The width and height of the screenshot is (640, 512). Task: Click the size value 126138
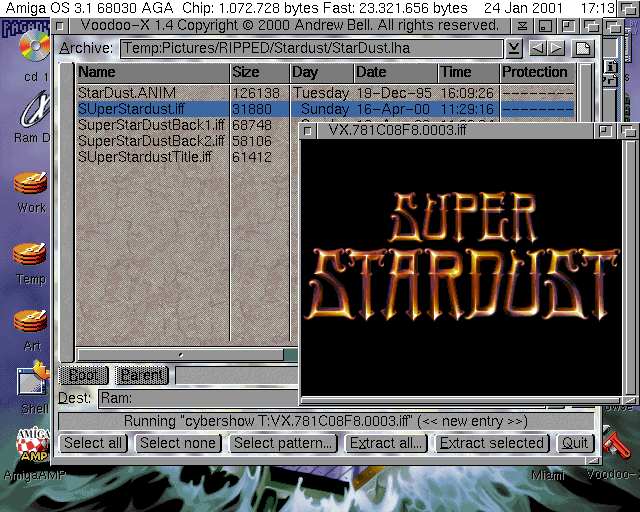[256, 93]
